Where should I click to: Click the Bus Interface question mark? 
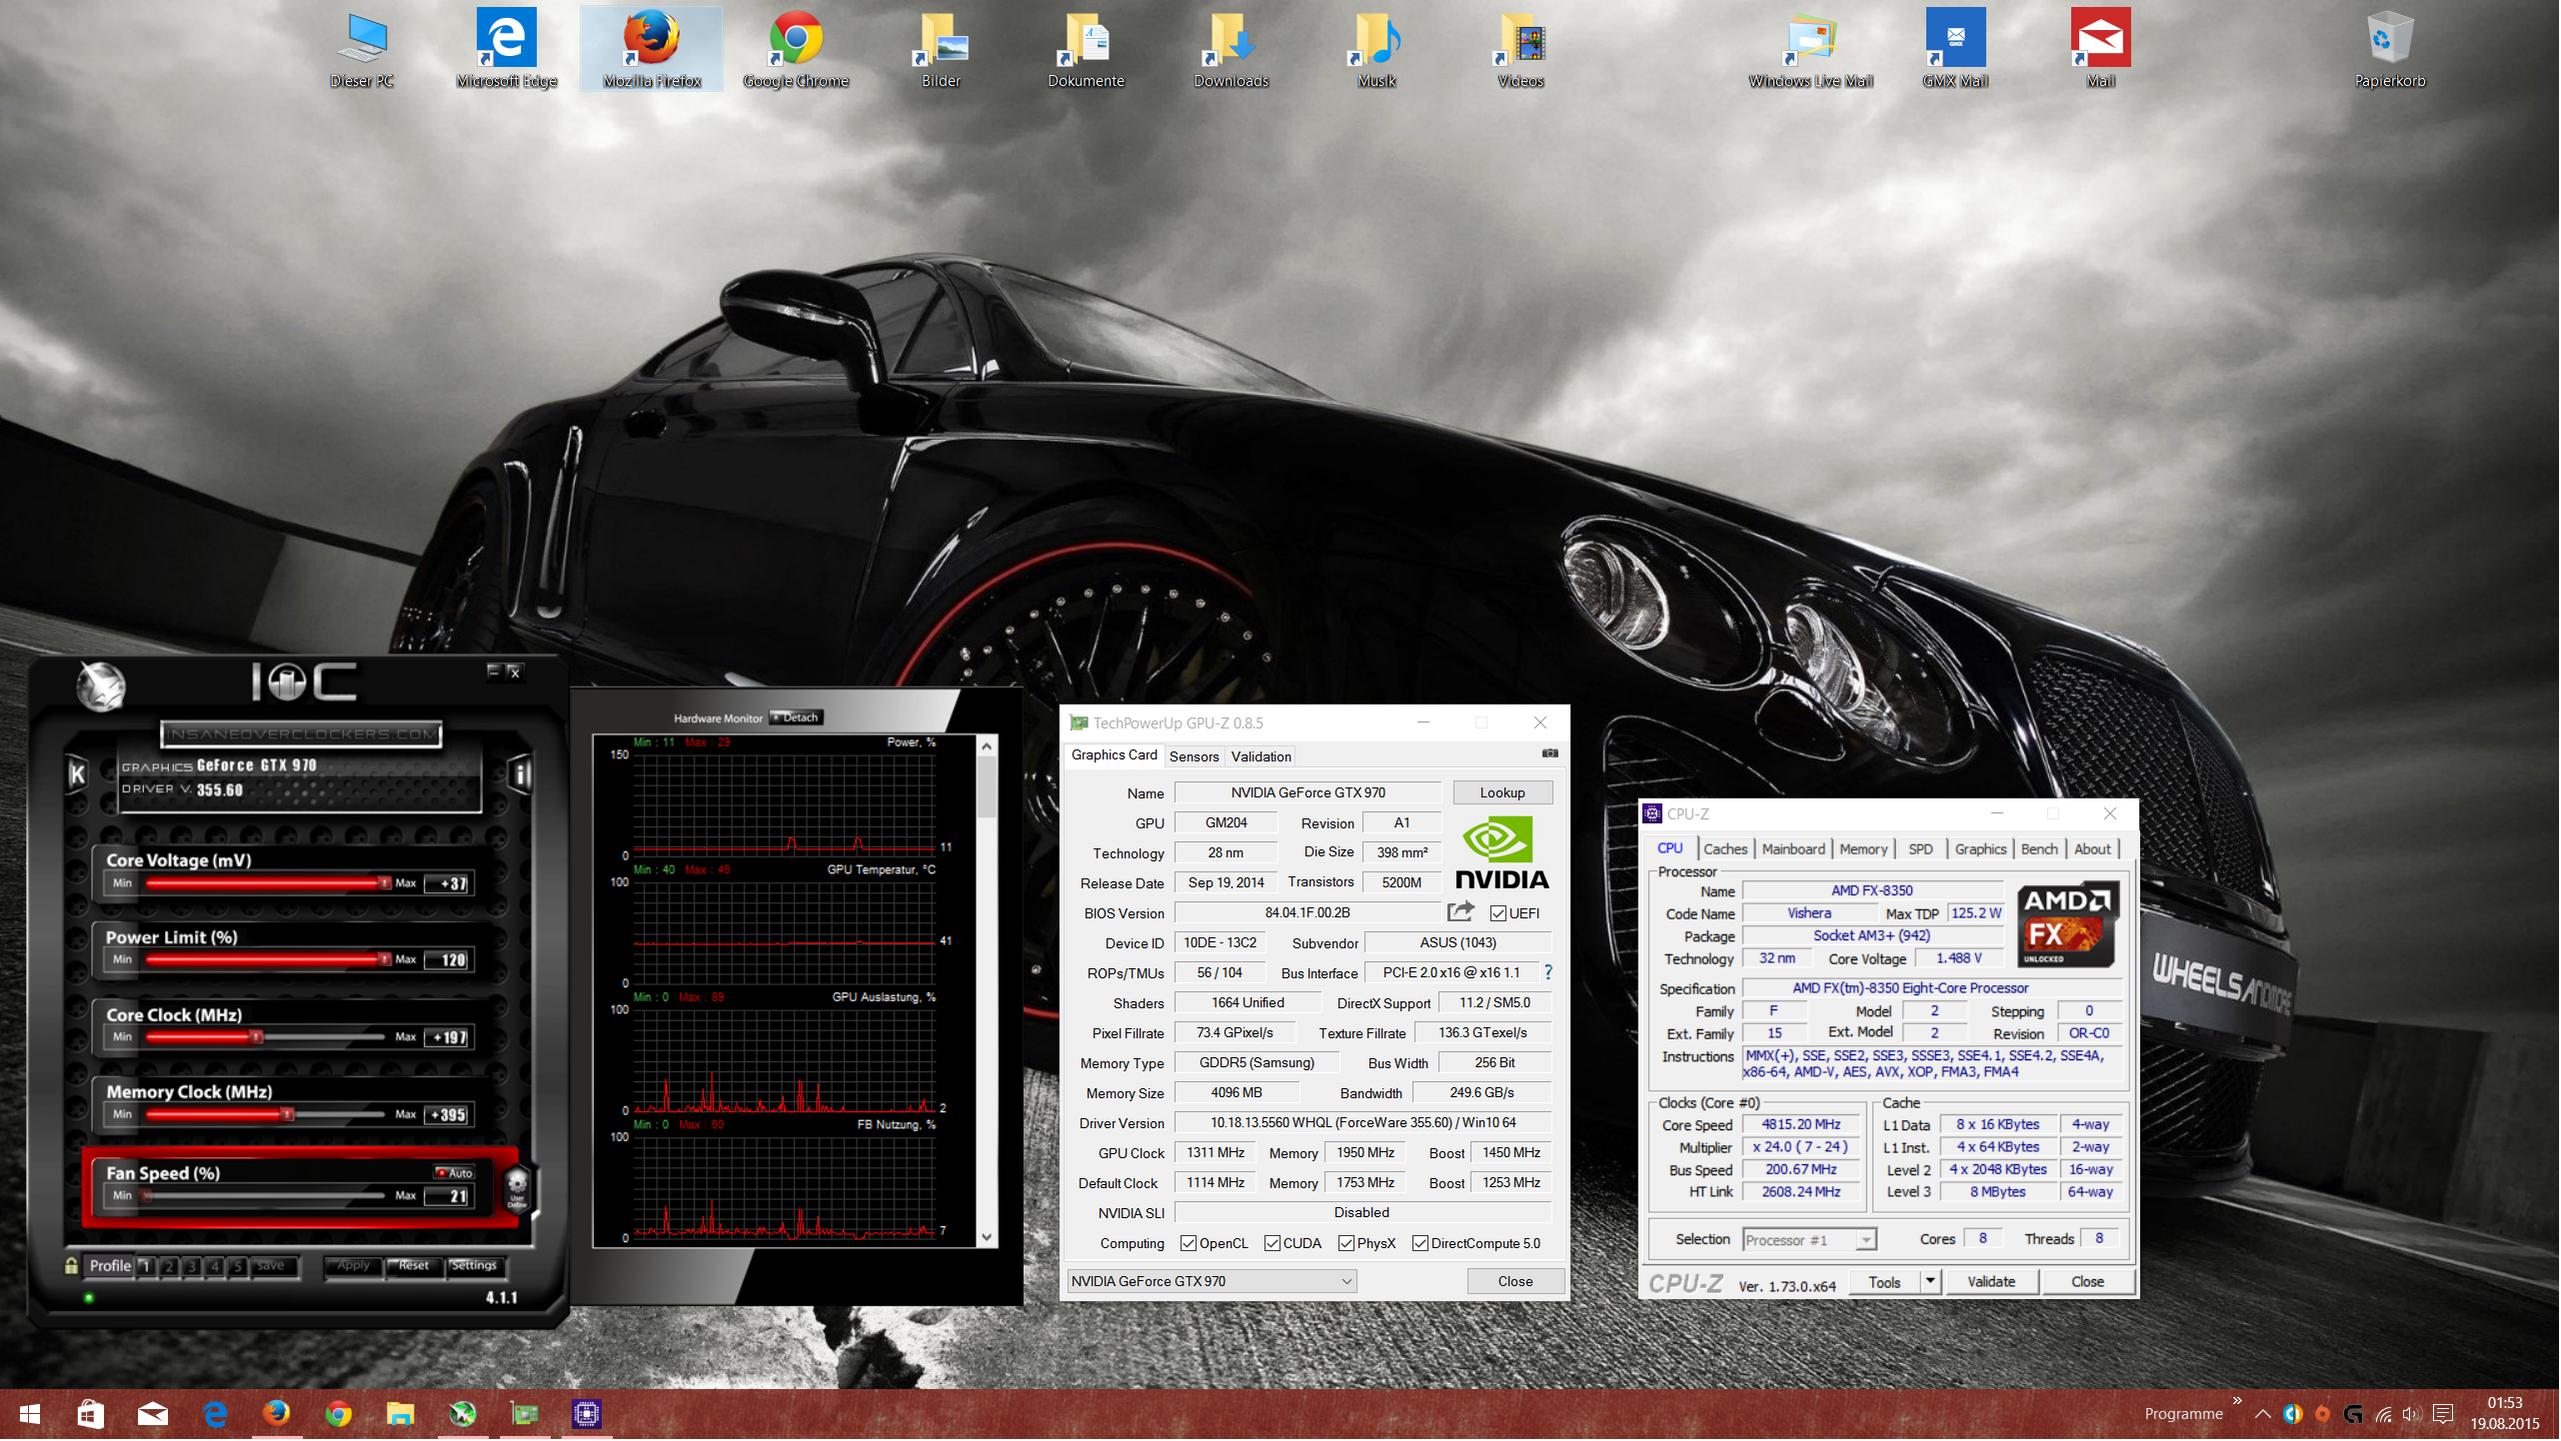click(1548, 973)
